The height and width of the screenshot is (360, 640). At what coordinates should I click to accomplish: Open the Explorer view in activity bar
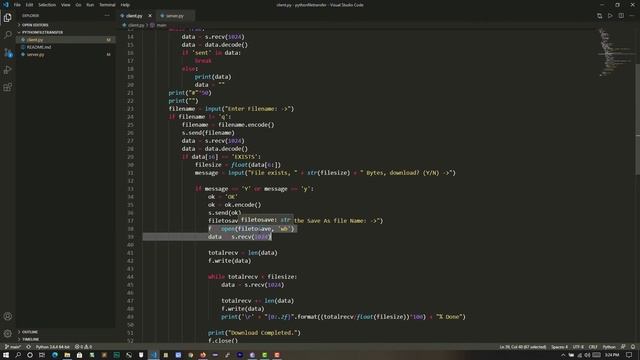7,18
